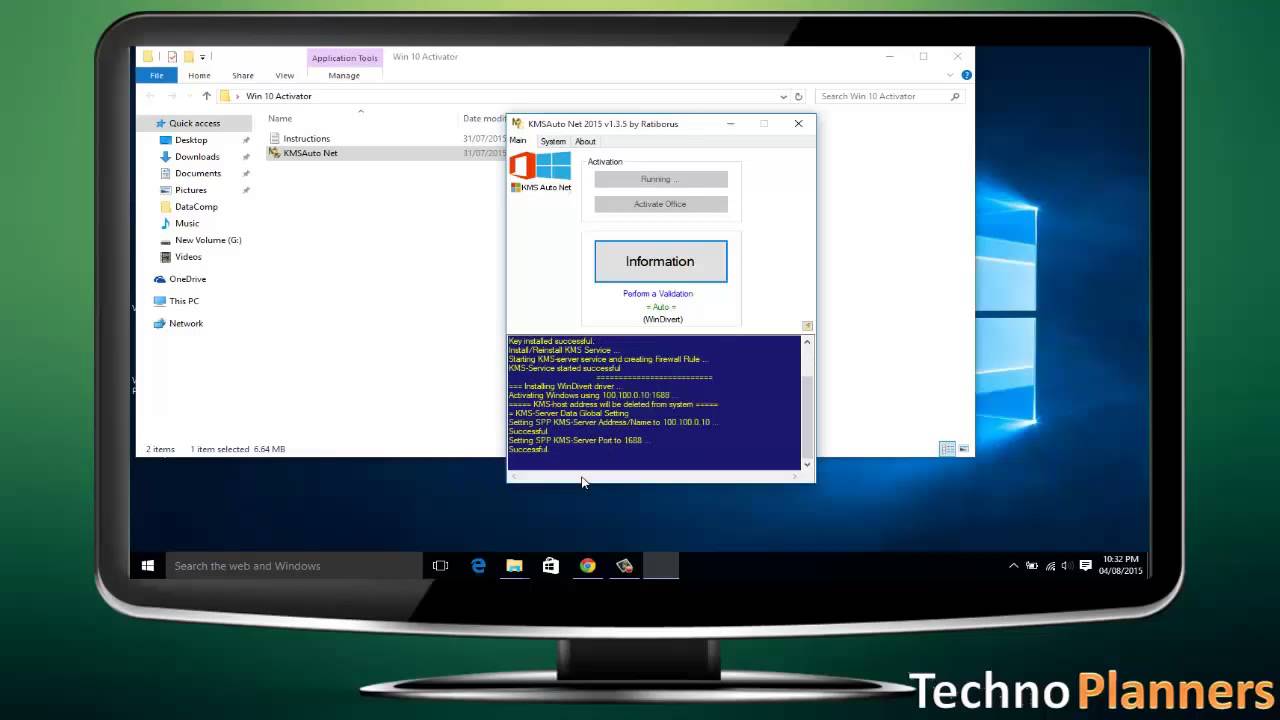
Task: Open the DataComp folder in sidebar
Action: [x=196, y=207]
